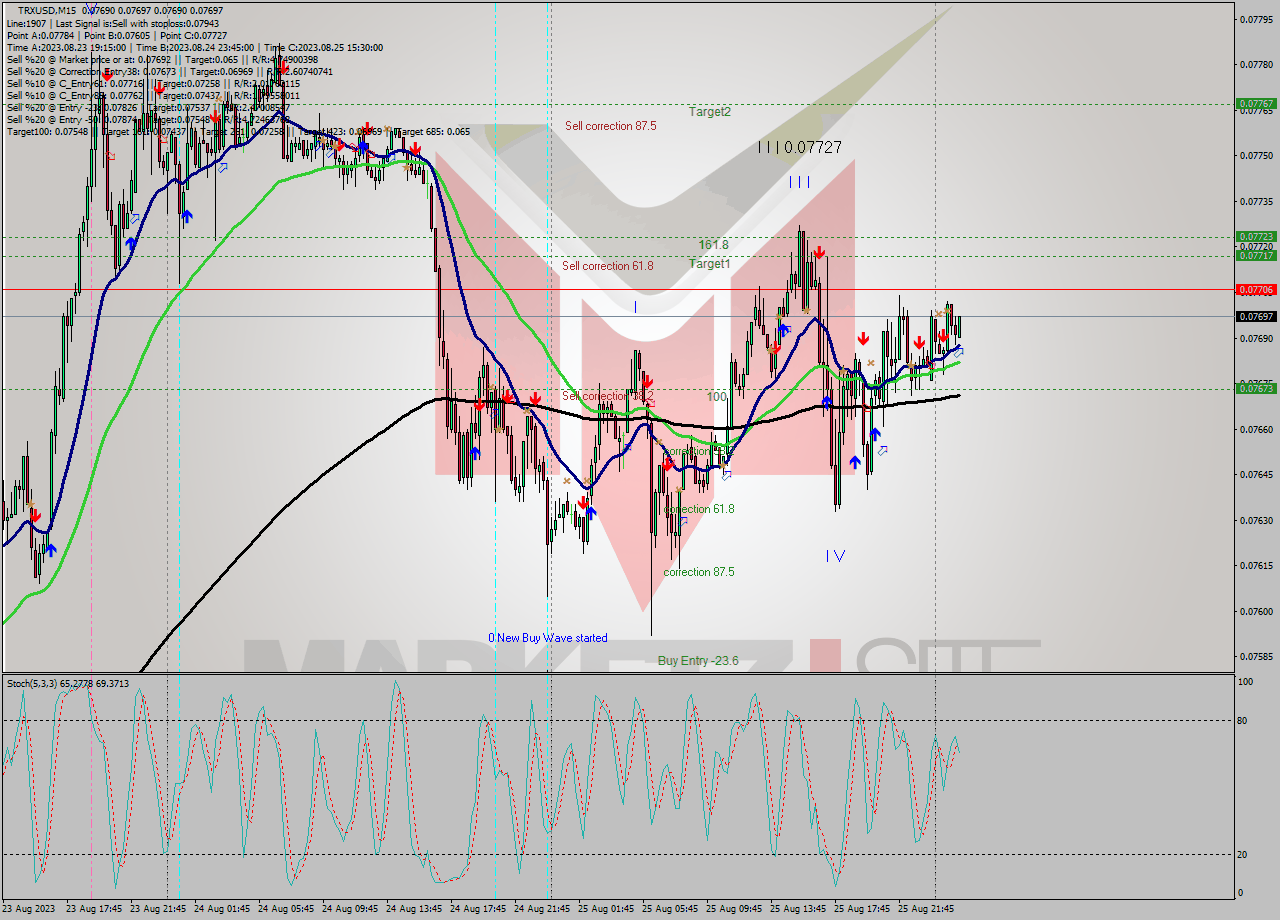Click 0.07795 on the price axis
Image resolution: width=1280 pixels, height=920 pixels.
coord(1256,19)
